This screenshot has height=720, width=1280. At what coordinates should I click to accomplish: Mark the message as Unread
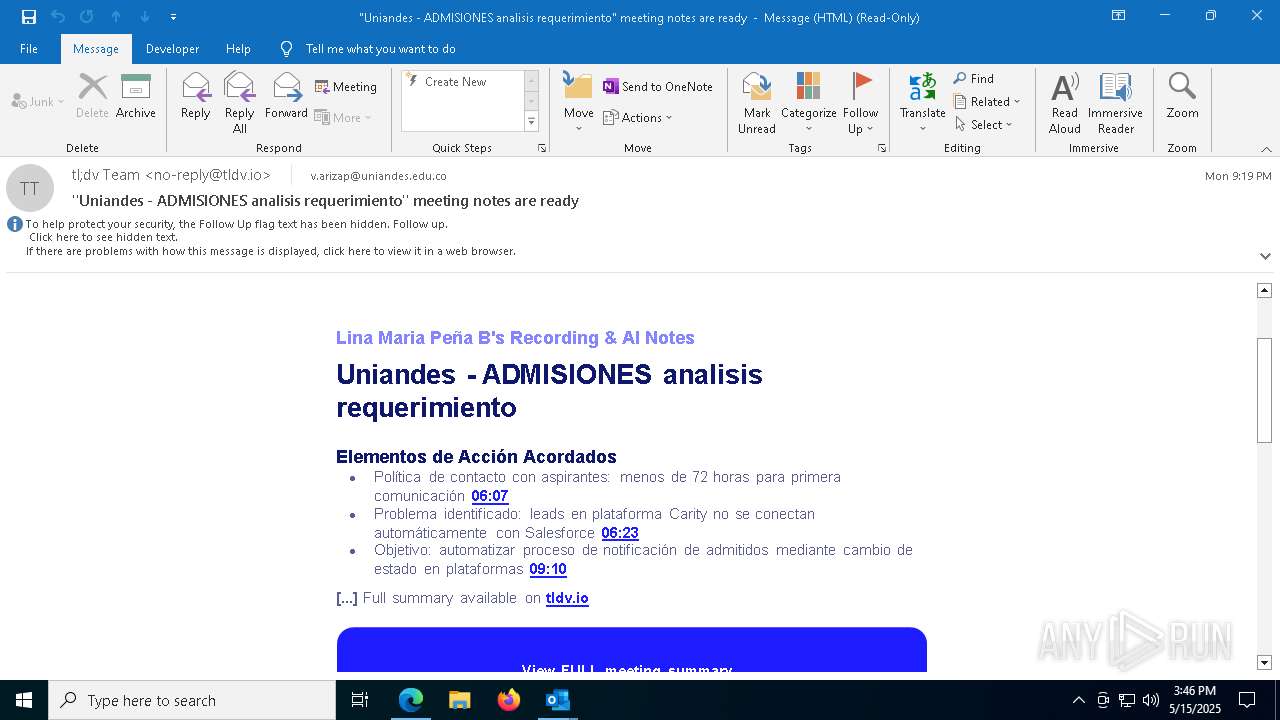point(757,103)
